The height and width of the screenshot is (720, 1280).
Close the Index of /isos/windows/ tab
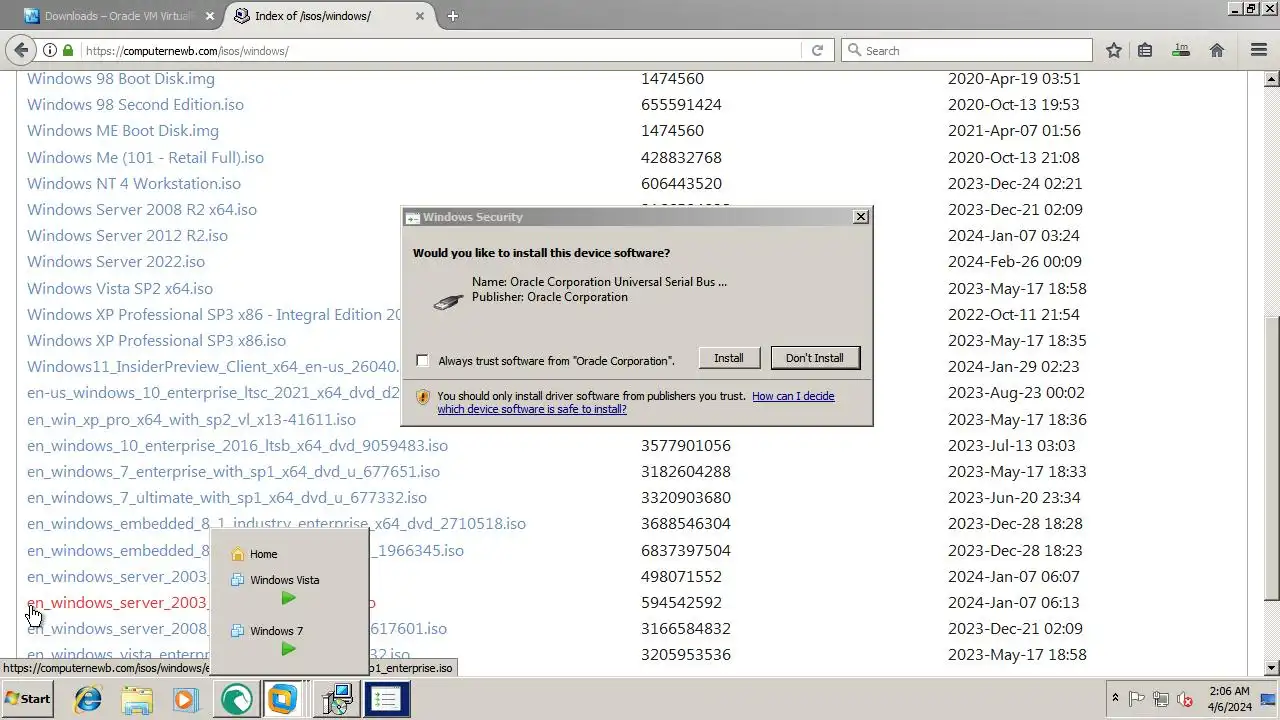point(420,16)
